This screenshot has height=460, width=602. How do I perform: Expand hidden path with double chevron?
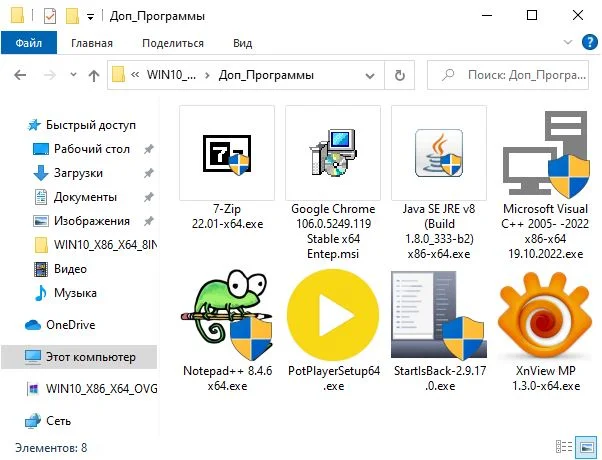point(135,74)
